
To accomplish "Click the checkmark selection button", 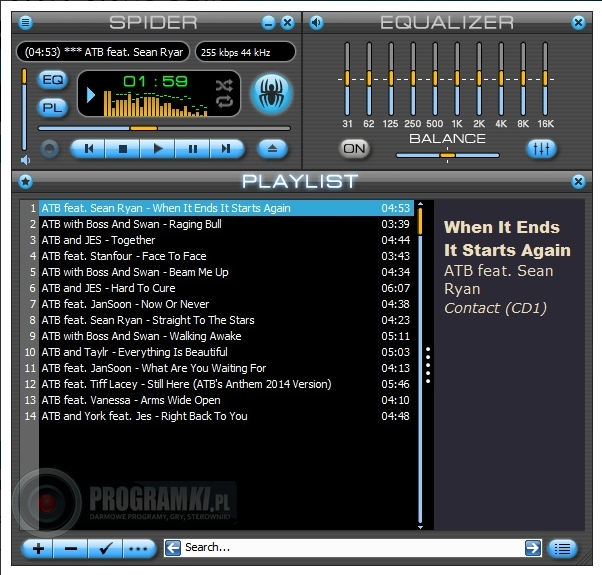I will point(105,549).
